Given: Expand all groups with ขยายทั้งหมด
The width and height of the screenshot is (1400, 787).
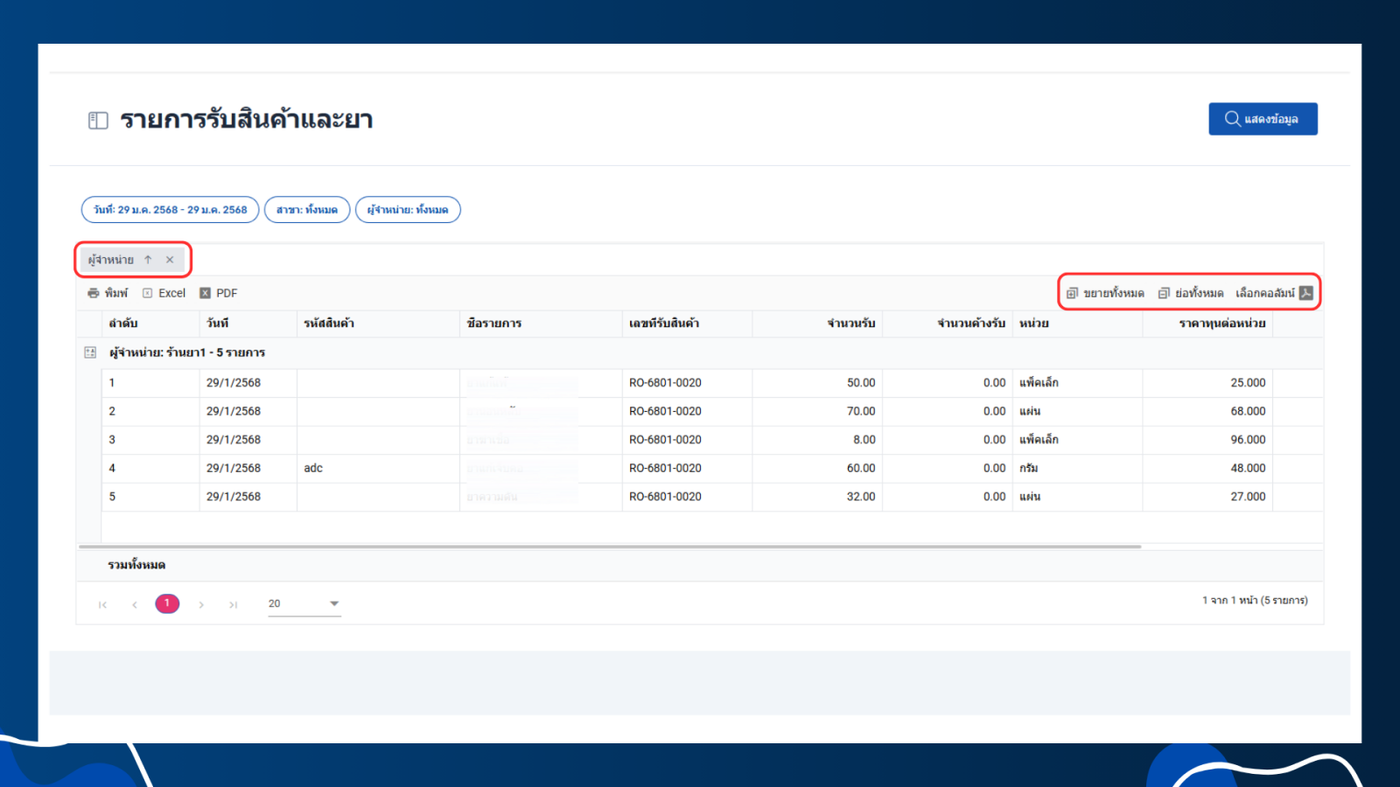Looking at the screenshot, I should [x=1105, y=293].
